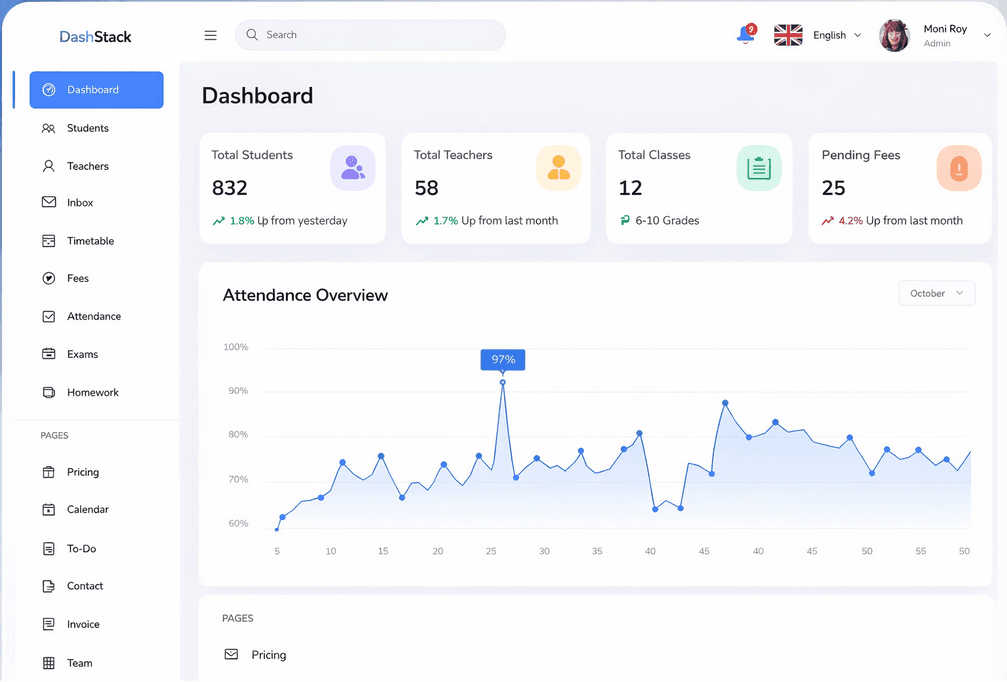Click the Inbox envelope icon in sidebar
The width and height of the screenshot is (1007, 682).
coord(49,203)
